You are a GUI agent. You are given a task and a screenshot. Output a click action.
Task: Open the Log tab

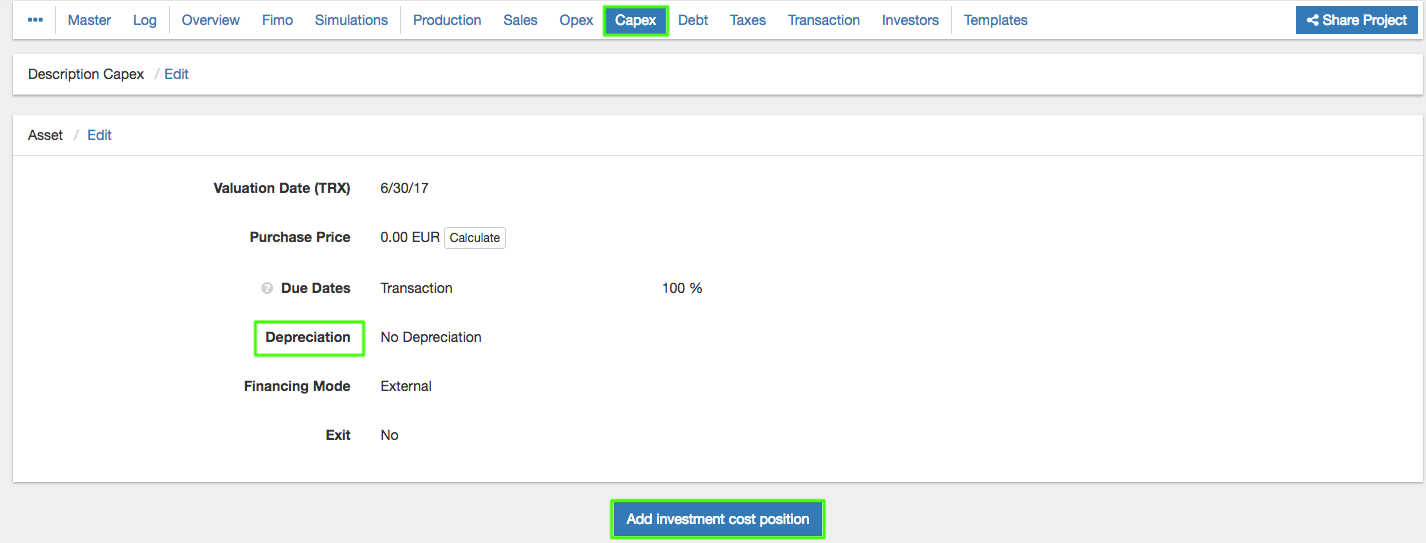[145, 20]
